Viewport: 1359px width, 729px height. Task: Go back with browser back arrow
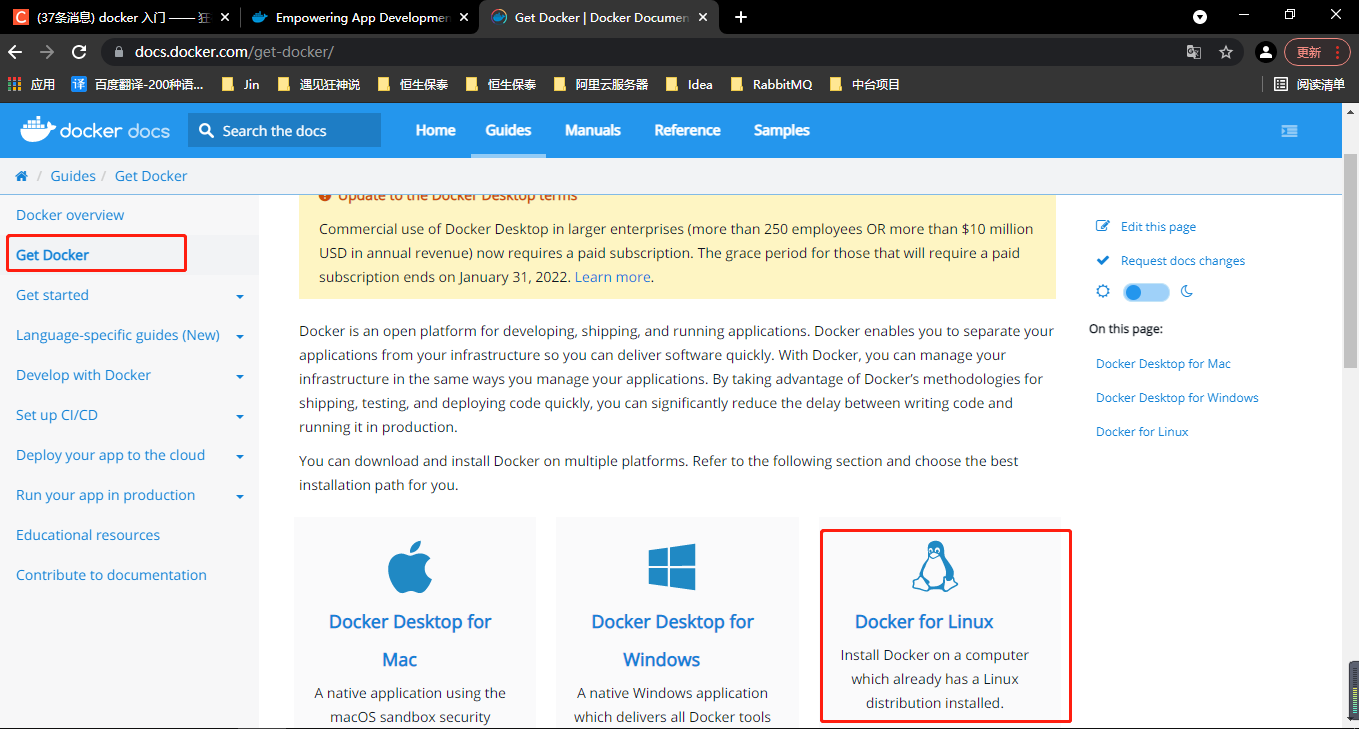point(15,52)
